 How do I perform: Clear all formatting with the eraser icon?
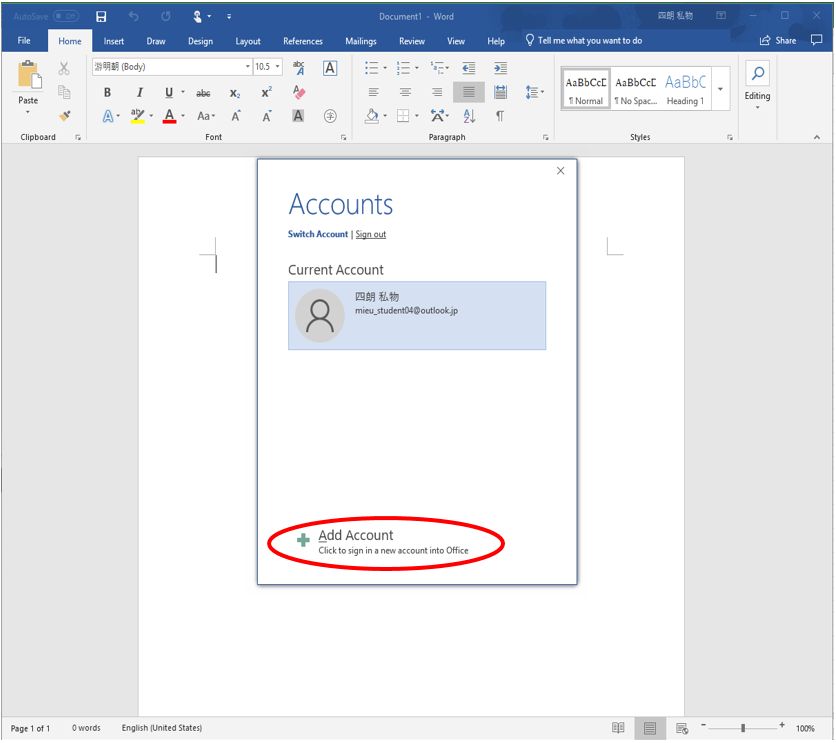point(299,92)
